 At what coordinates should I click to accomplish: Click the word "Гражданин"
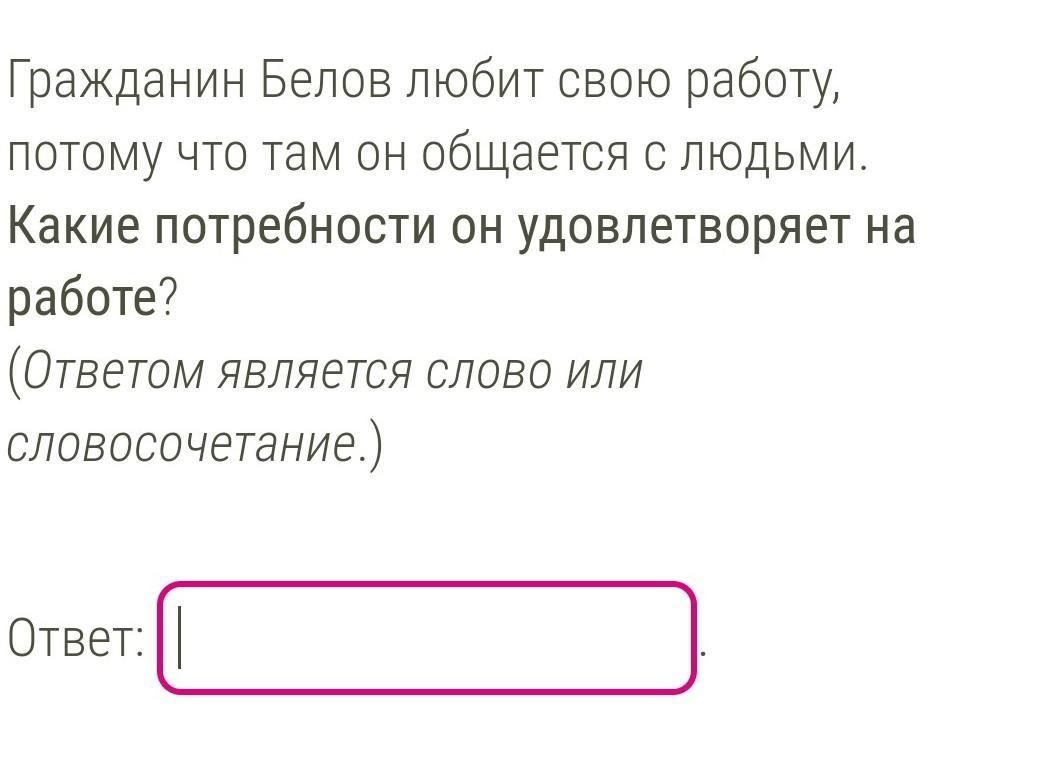pyautogui.click(x=126, y=83)
